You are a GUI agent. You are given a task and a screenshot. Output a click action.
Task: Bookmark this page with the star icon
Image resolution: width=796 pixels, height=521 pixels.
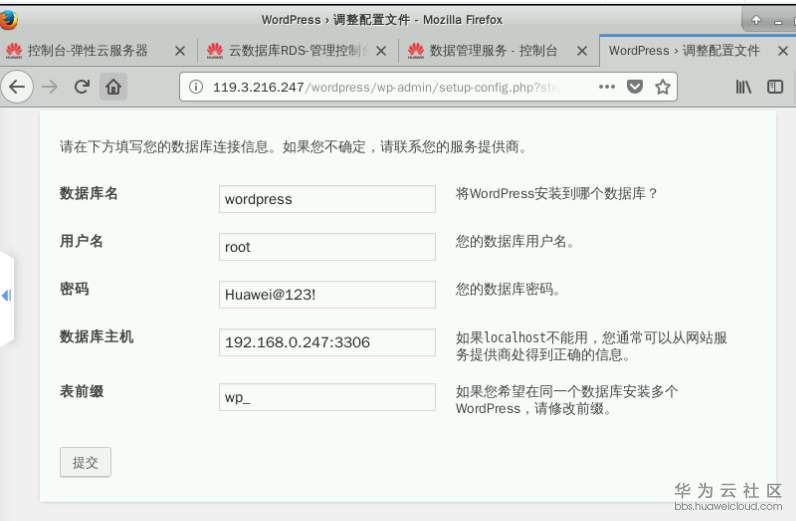coord(662,87)
